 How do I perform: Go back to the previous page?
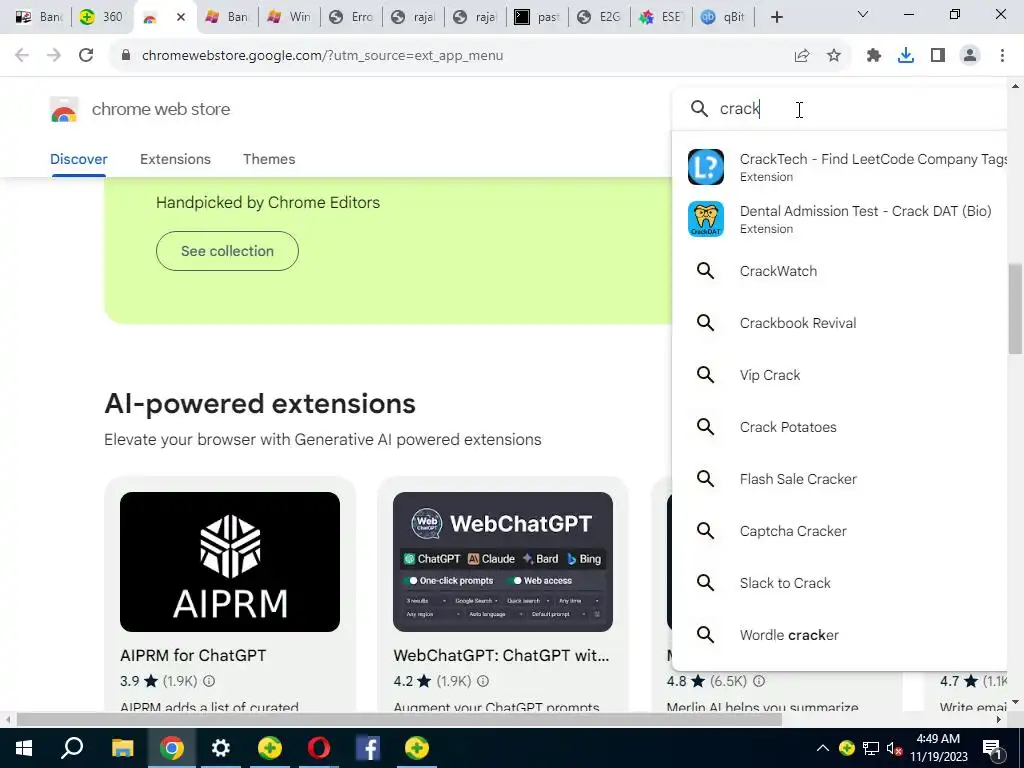pos(22,56)
